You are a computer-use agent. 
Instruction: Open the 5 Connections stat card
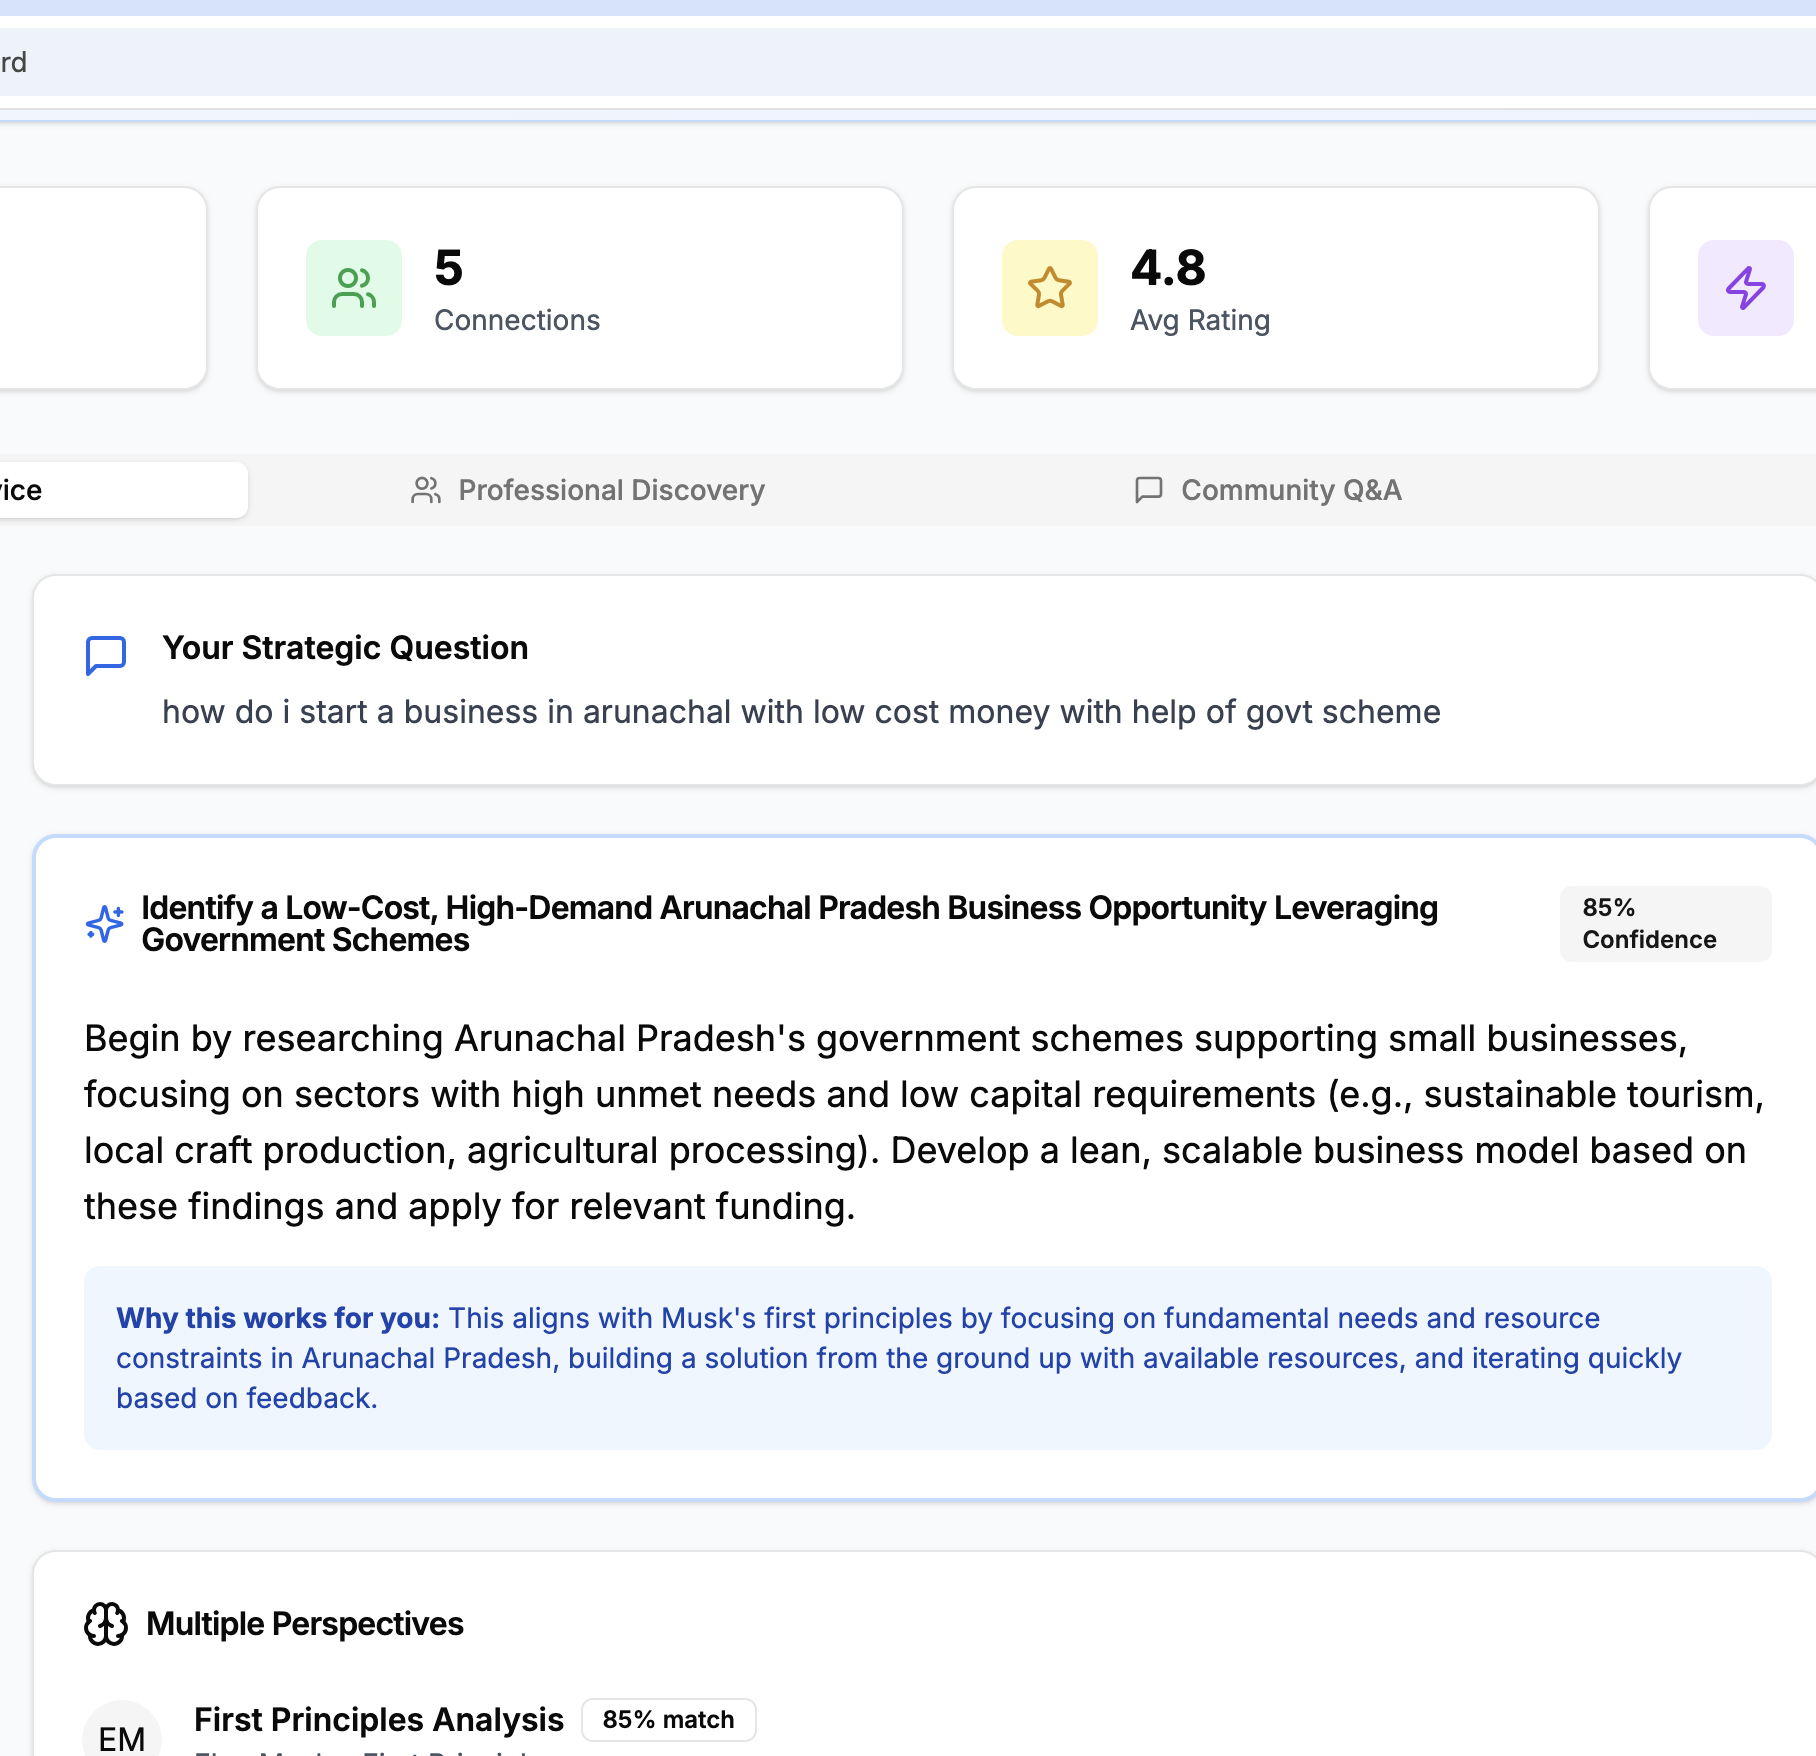point(580,288)
